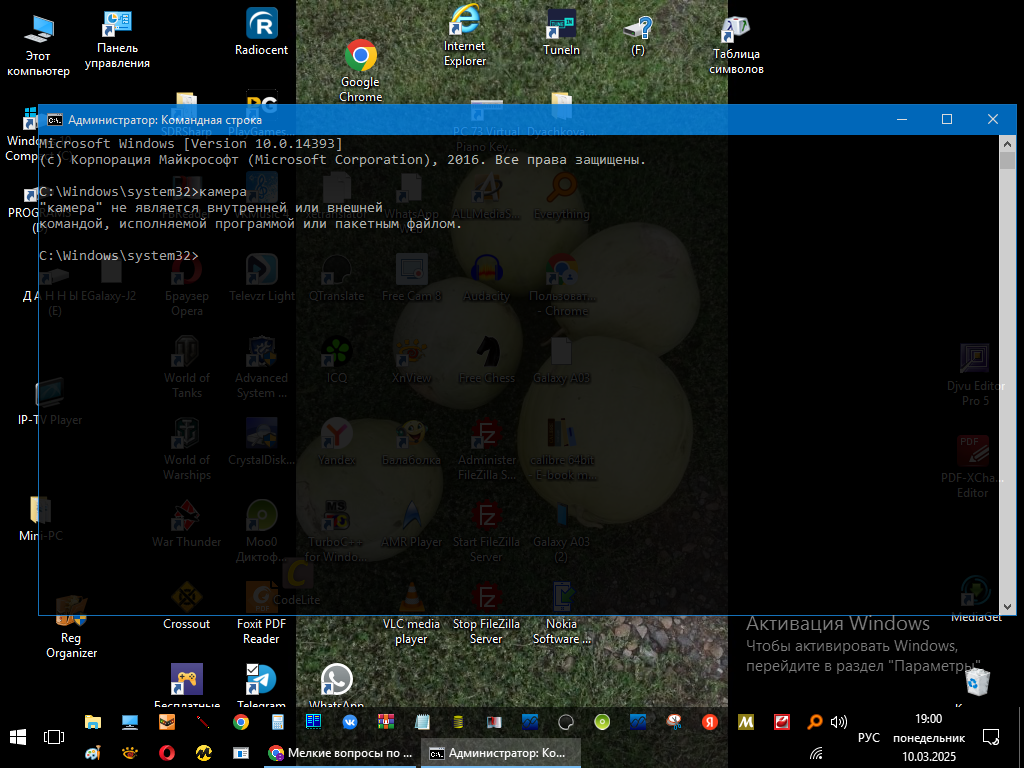Viewport: 1024px width, 768px height.
Task: Open the Start menu
Action: click(18, 737)
